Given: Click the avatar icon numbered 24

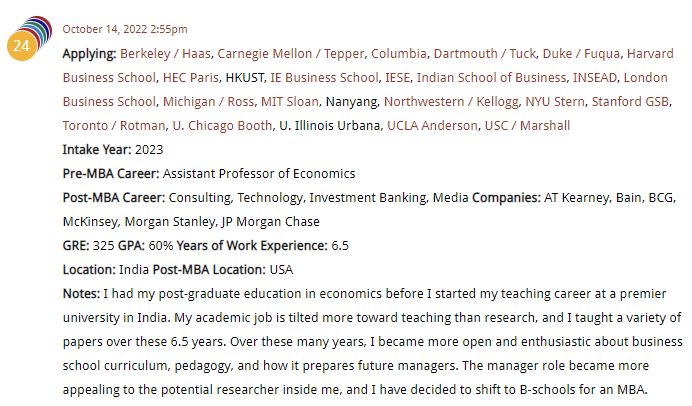Looking at the screenshot, I should tap(29, 38).
